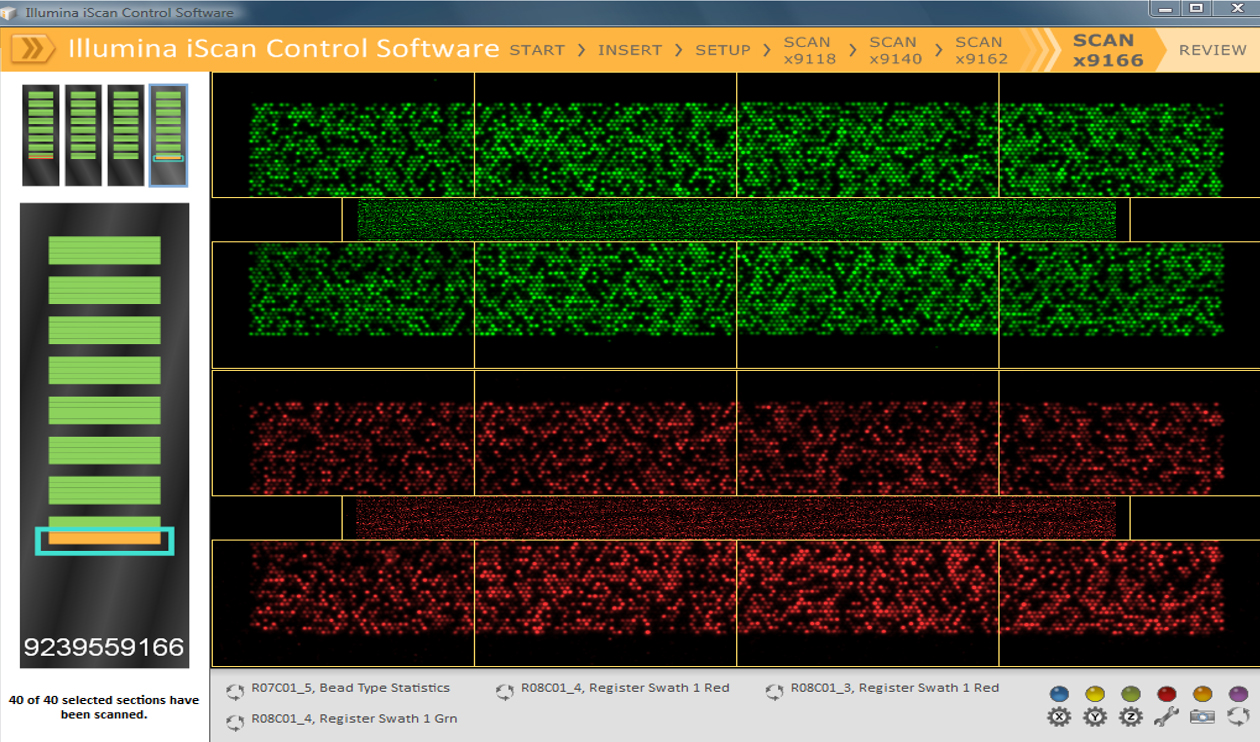Image resolution: width=1260 pixels, height=742 pixels.
Task: Select the top green section on the large BeadChip
Action: pyautogui.click(x=104, y=250)
